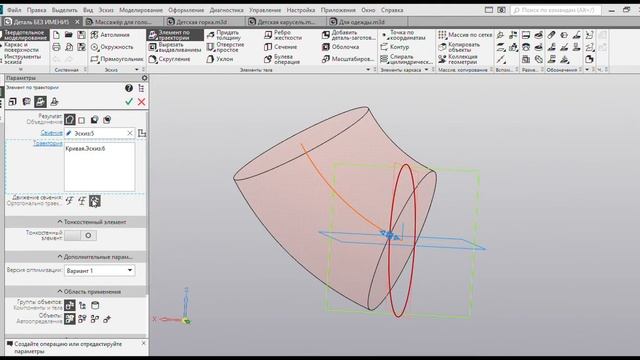The image size is (640, 360).
Task: Open Коллекция геометрии command
Action: [458, 59]
